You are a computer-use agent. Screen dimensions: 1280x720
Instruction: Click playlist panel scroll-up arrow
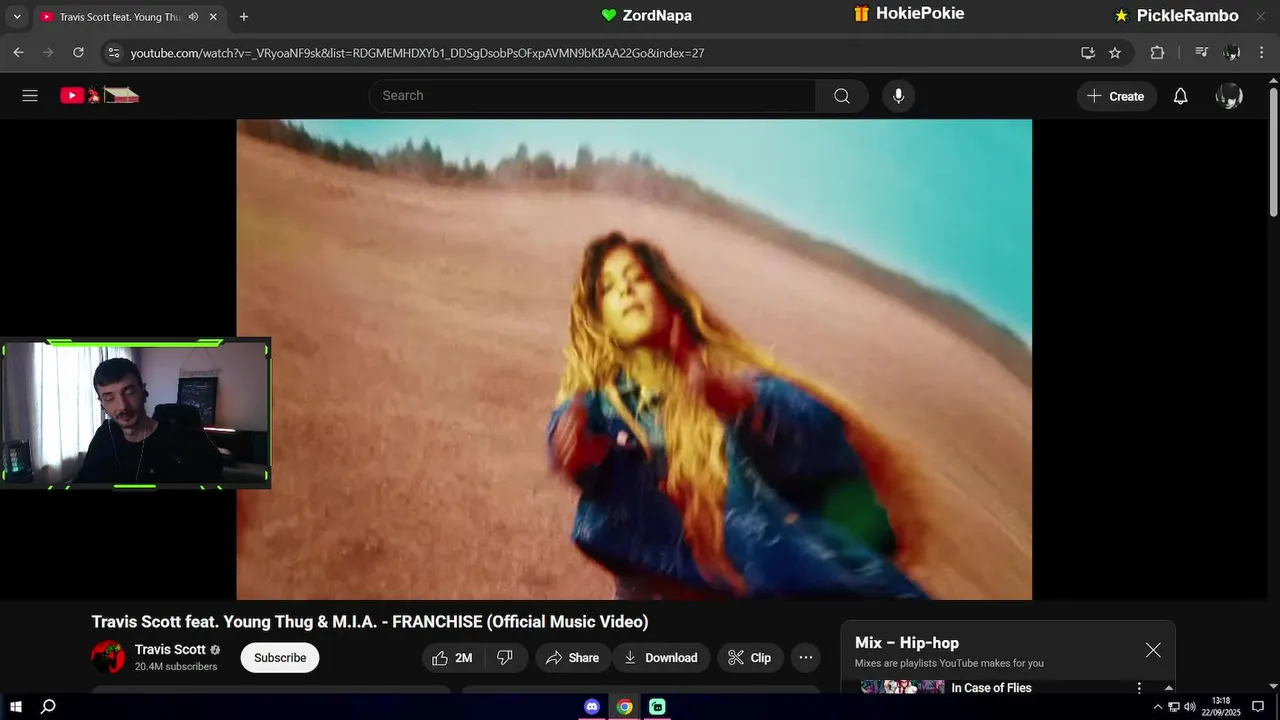pos(1168,688)
